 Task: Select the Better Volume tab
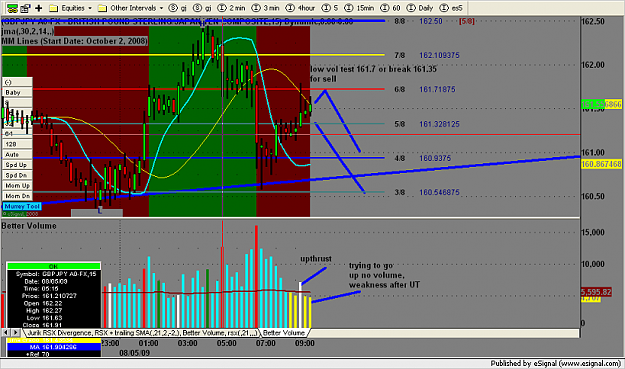tap(284, 333)
